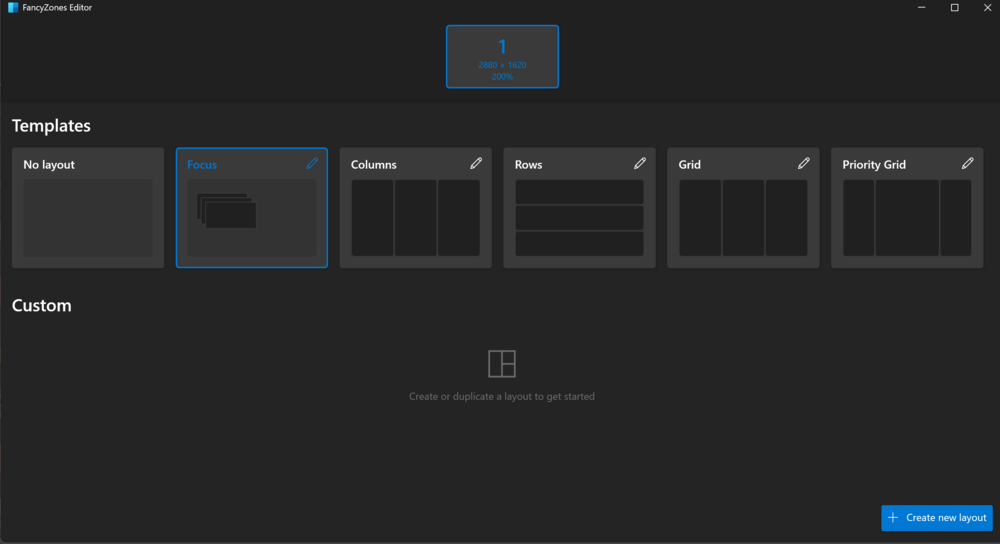1000x544 pixels.
Task: Select monitor 1 at 2880 × 1620
Action: tap(503, 57)
